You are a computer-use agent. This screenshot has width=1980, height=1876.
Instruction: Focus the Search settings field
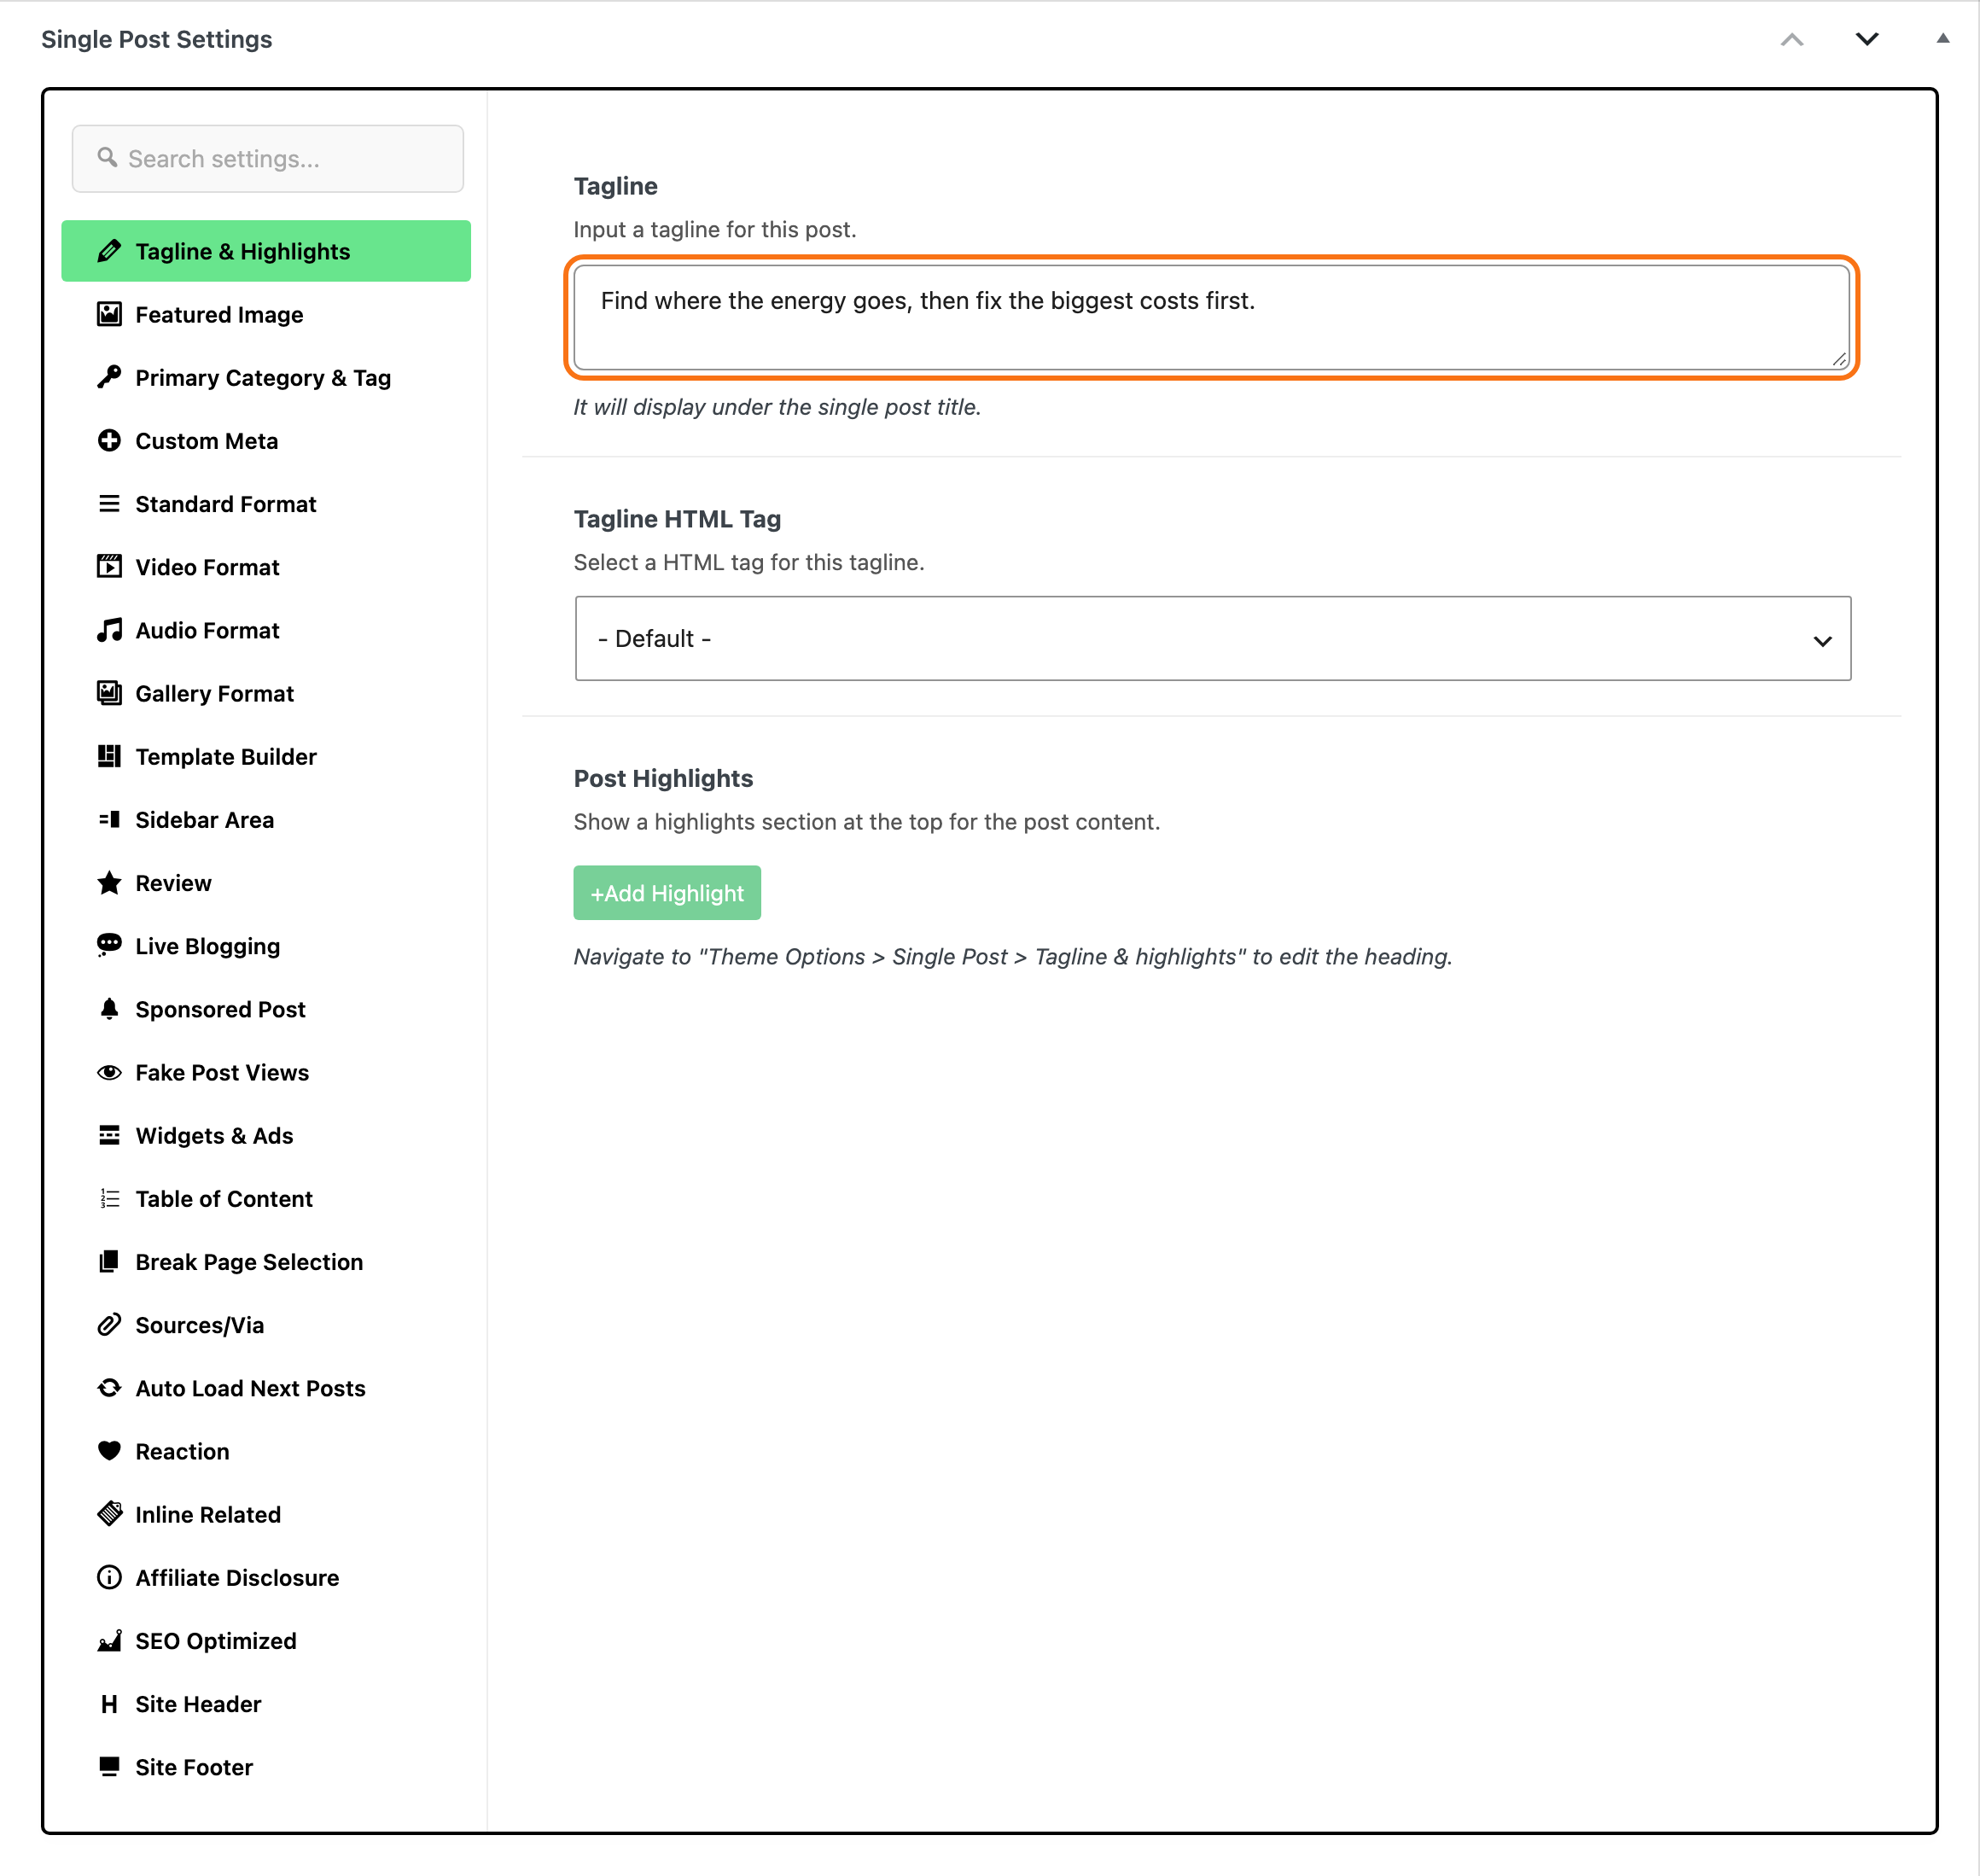click(268, 158)
